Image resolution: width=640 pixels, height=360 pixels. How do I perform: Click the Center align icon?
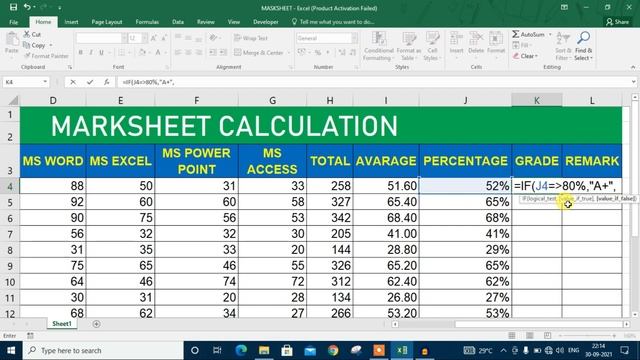click(x=188, y=53)
